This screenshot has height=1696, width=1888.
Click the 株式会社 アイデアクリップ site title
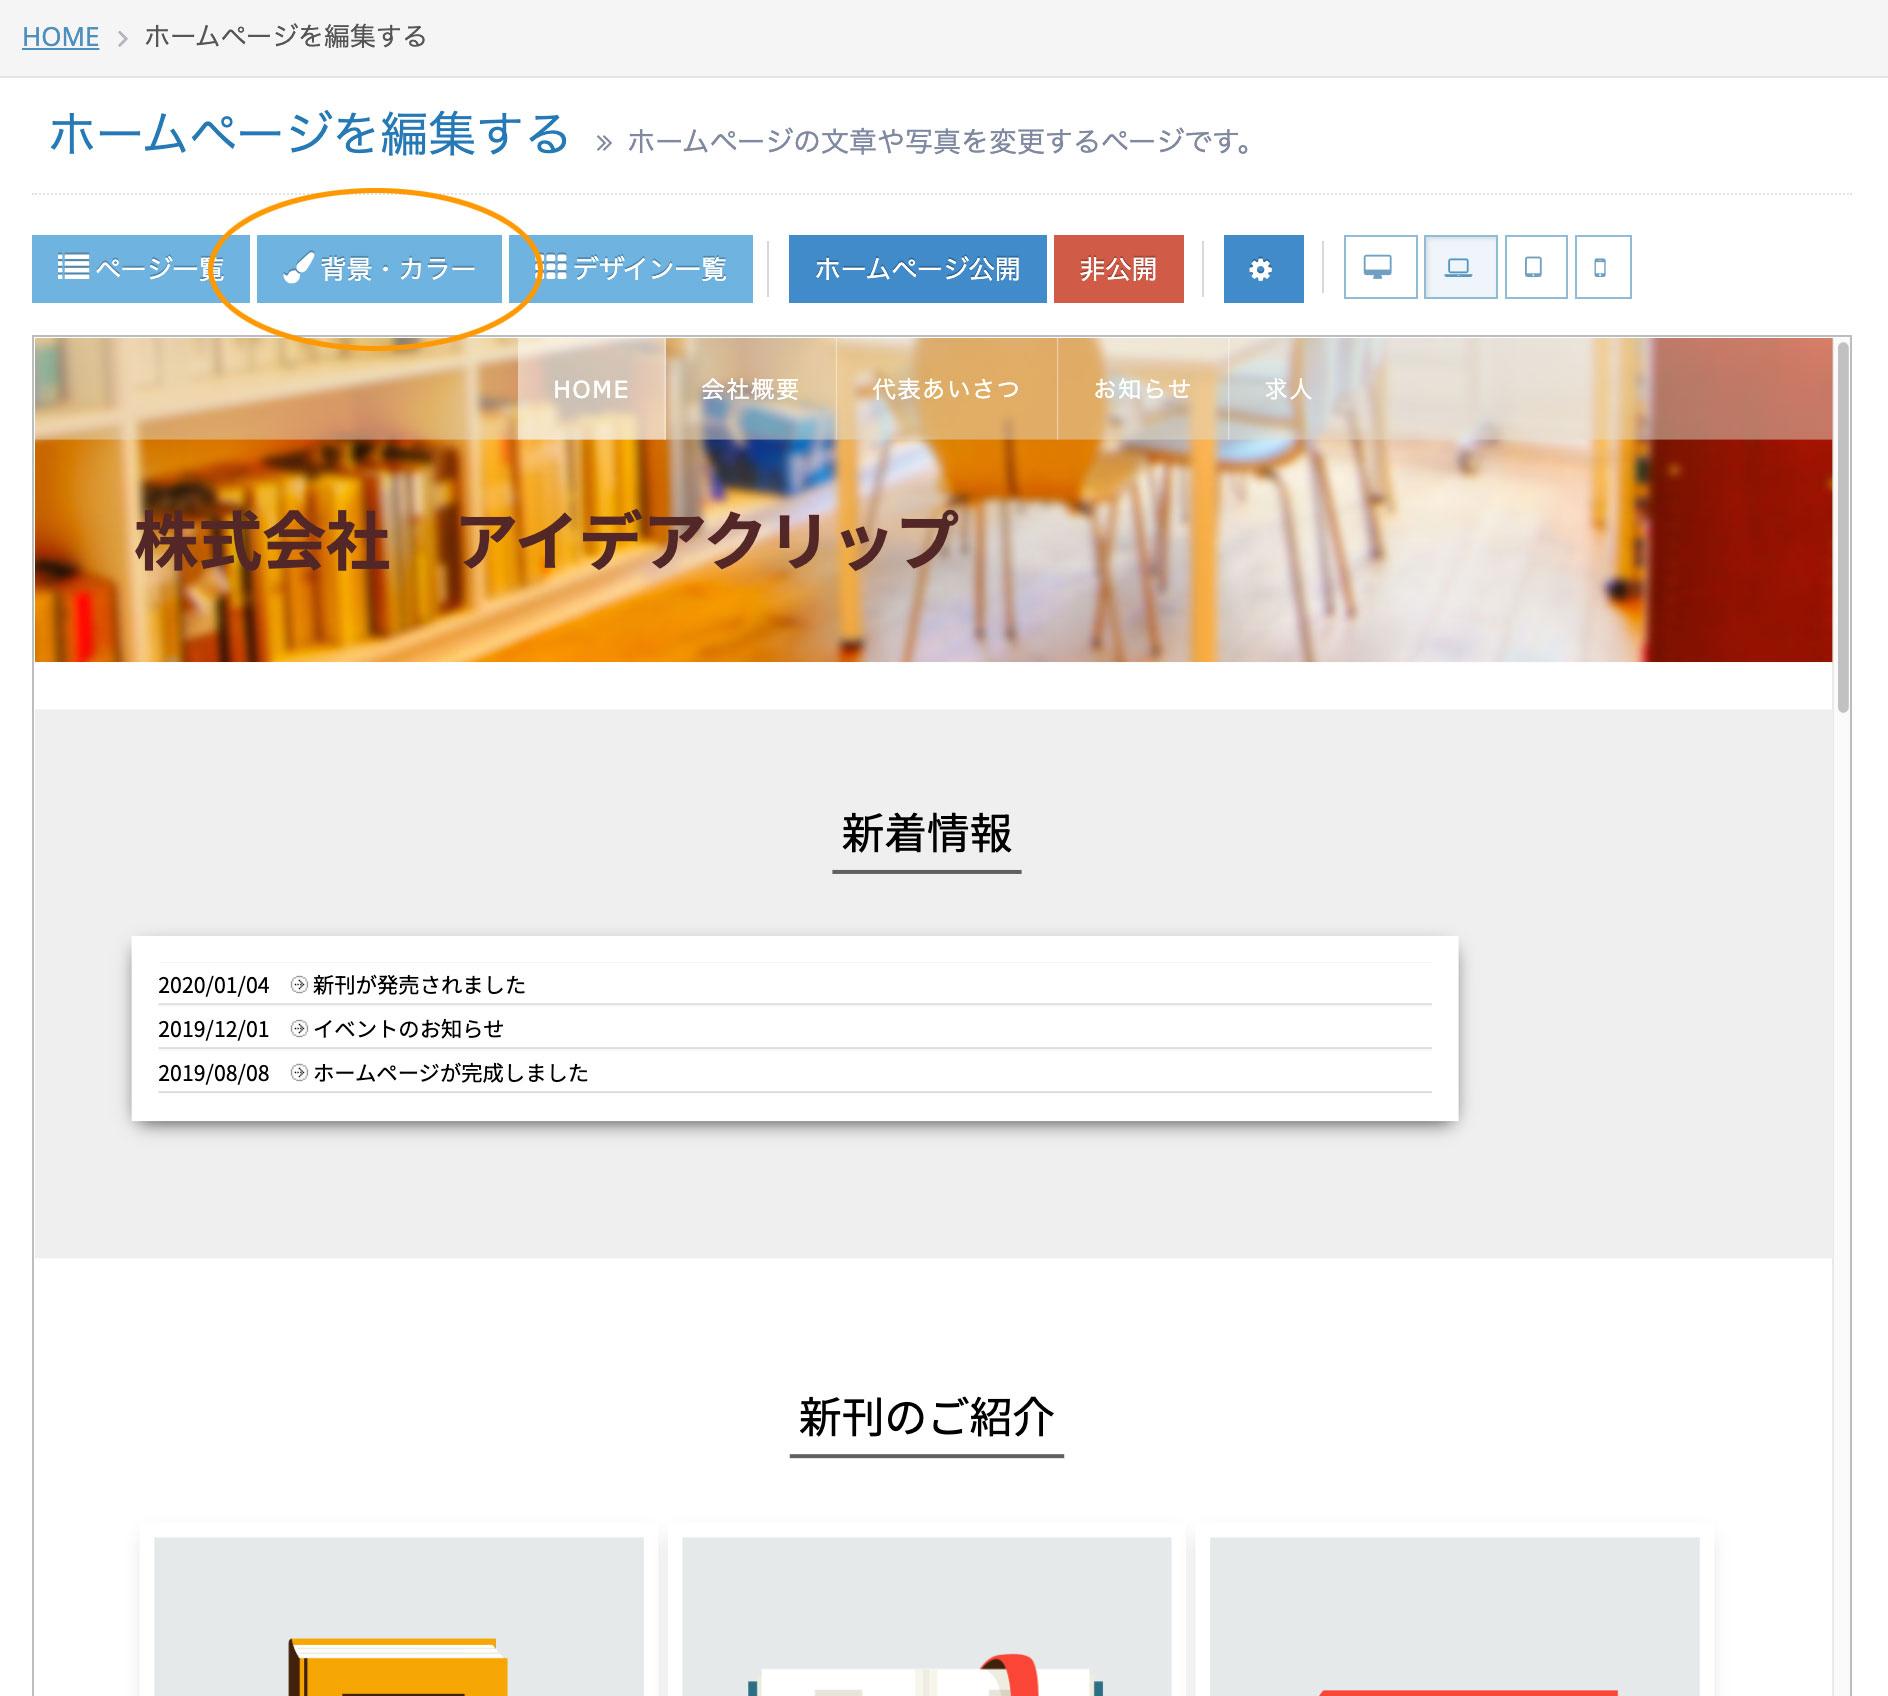pyautogui.click(x=546, y=542)
